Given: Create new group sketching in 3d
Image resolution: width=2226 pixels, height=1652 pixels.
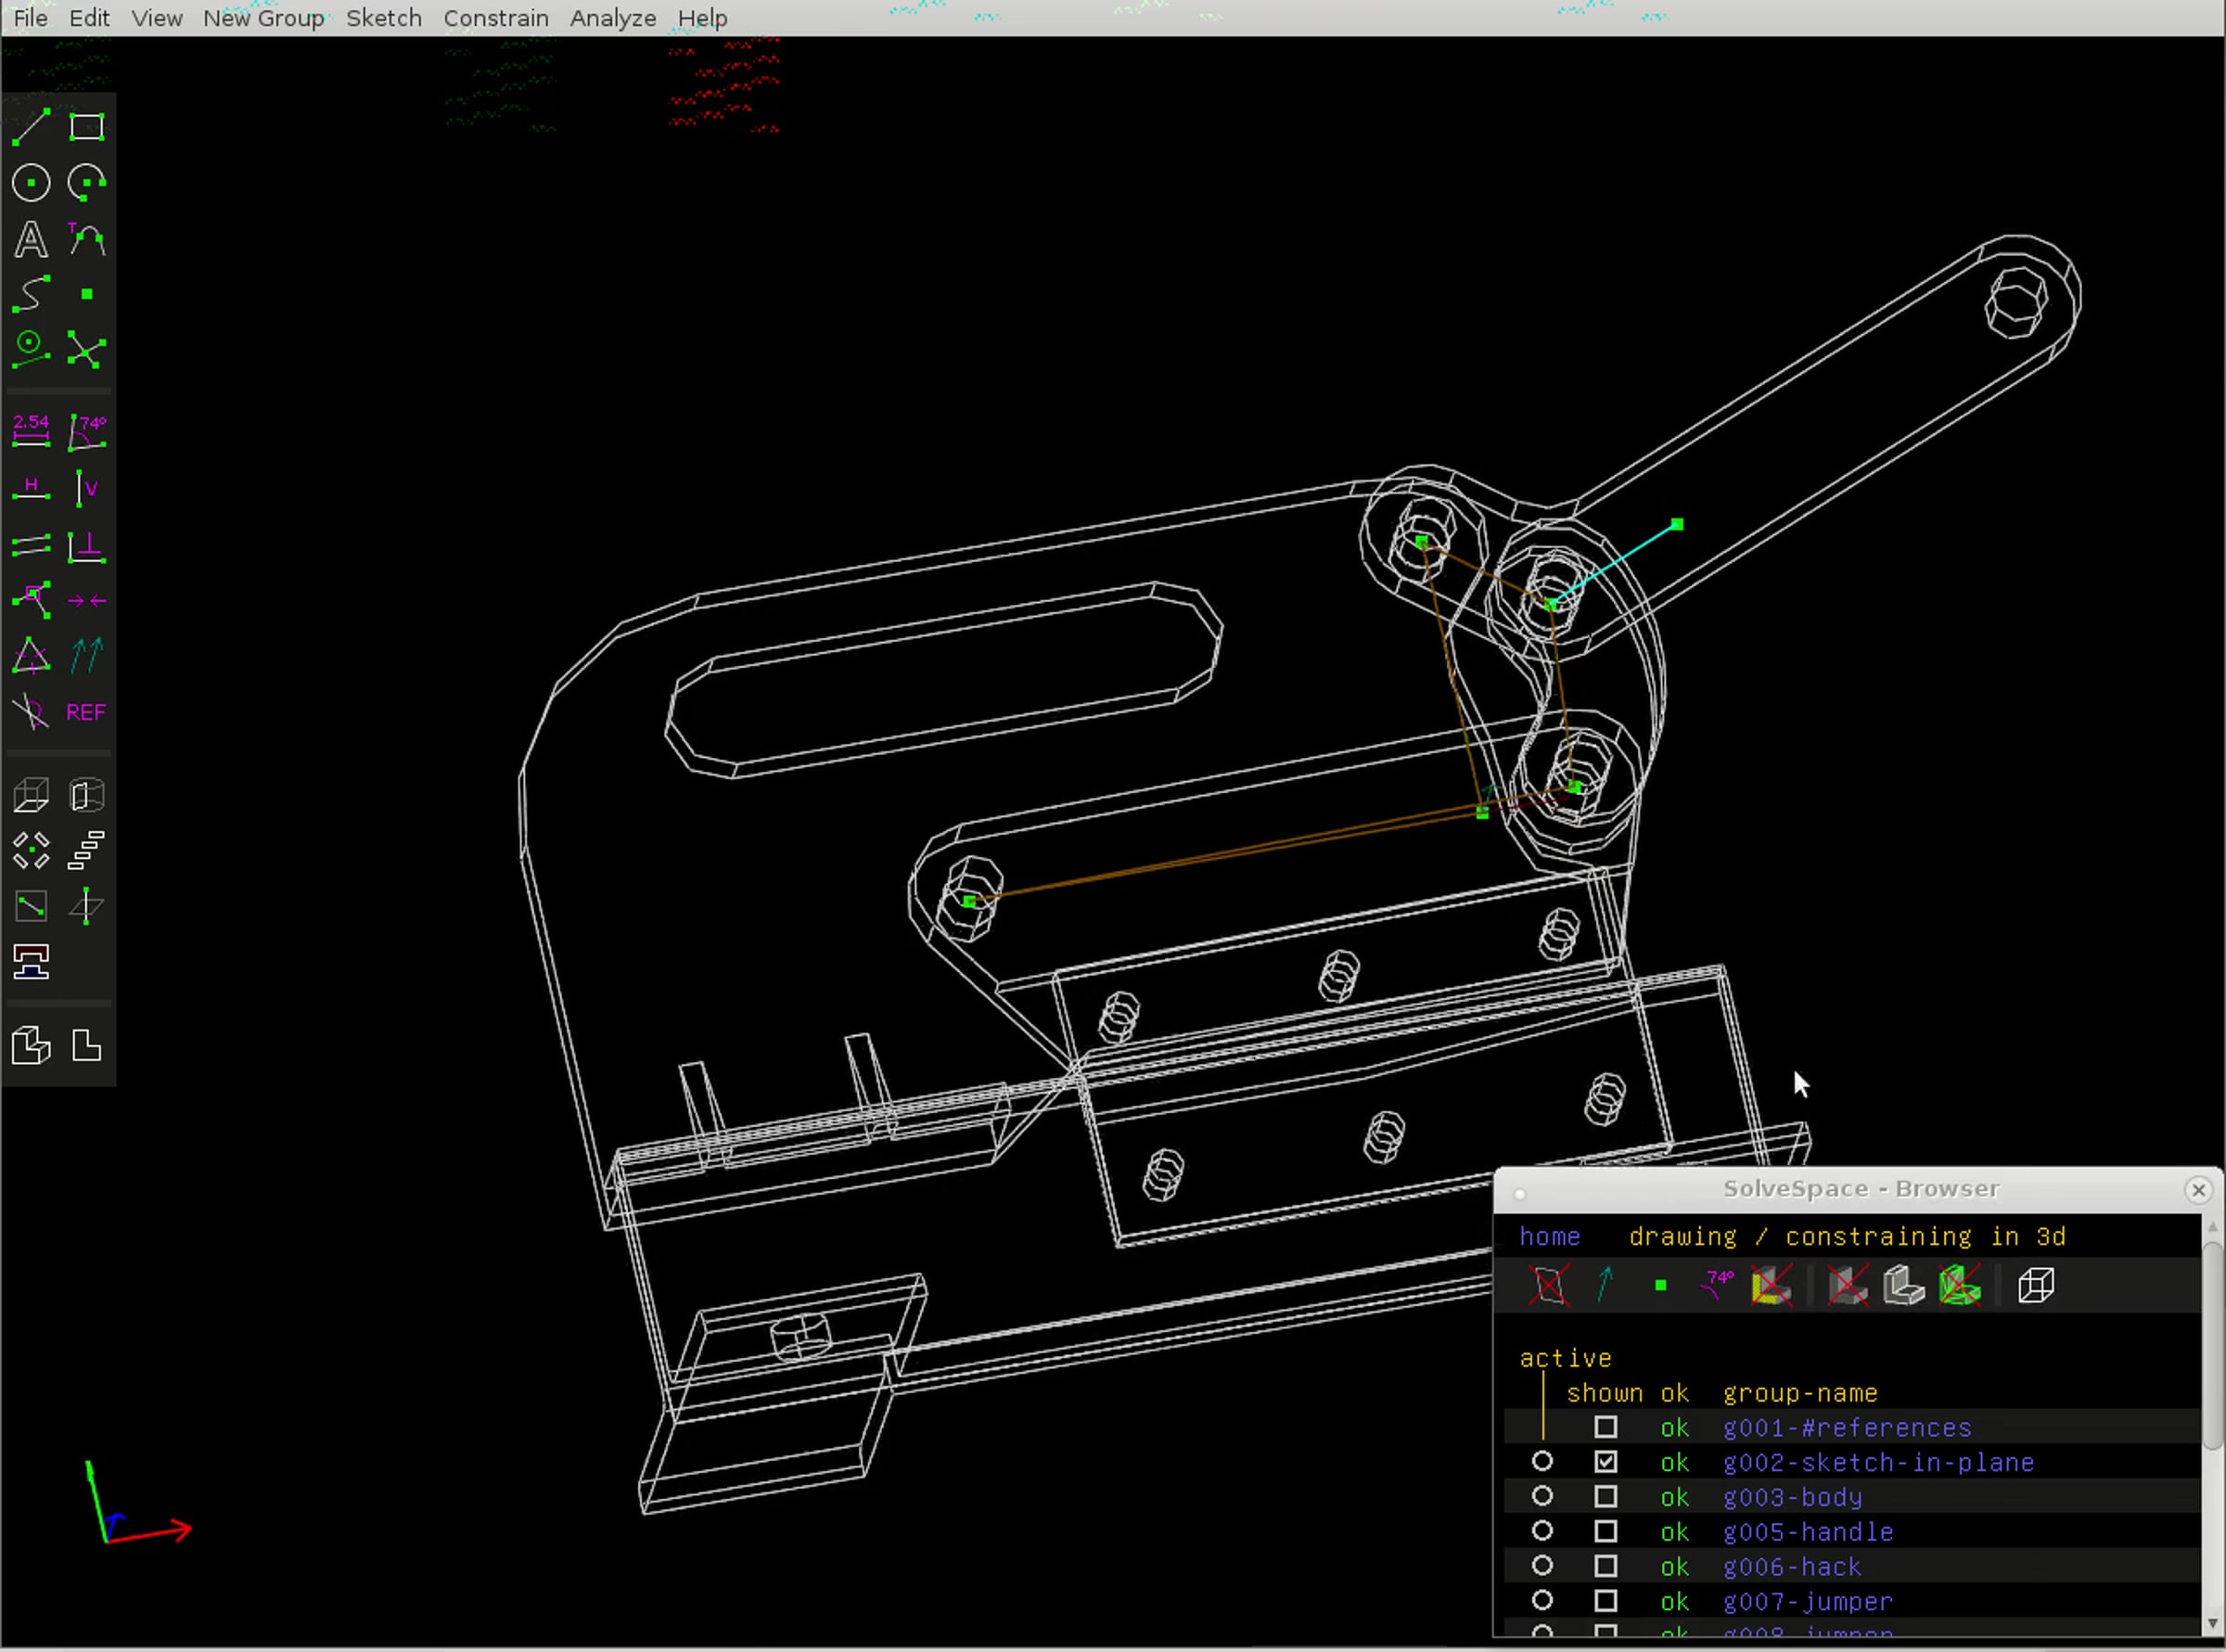Looking at the screenshot, I should 87,906.
